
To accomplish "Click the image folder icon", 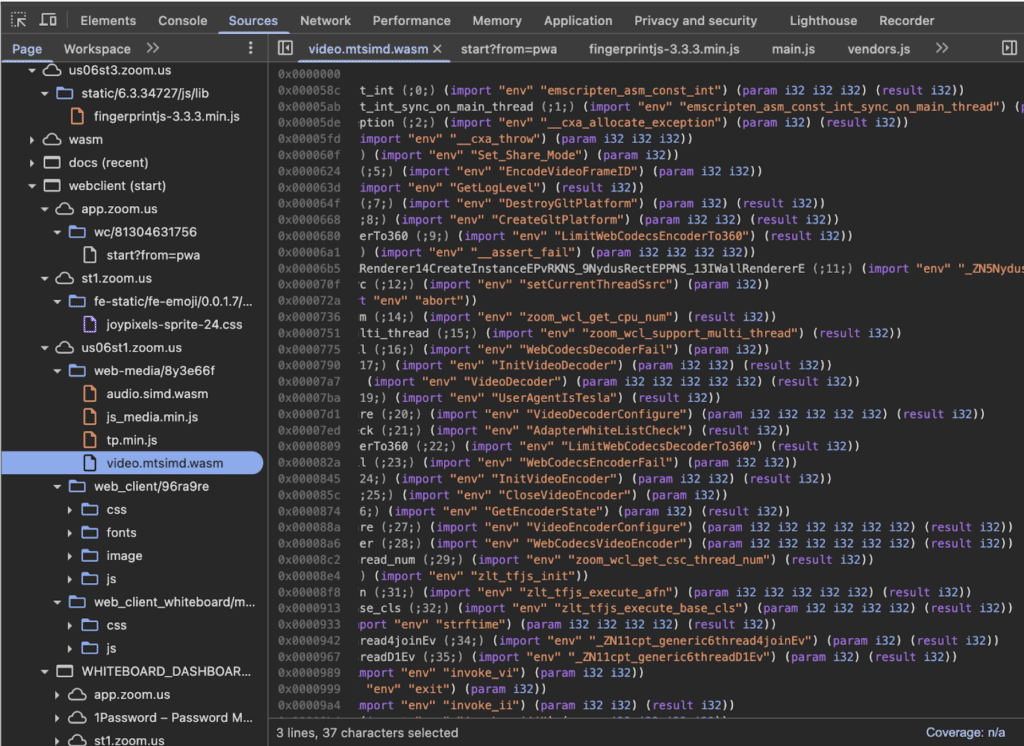I will (x=90, y=556).
